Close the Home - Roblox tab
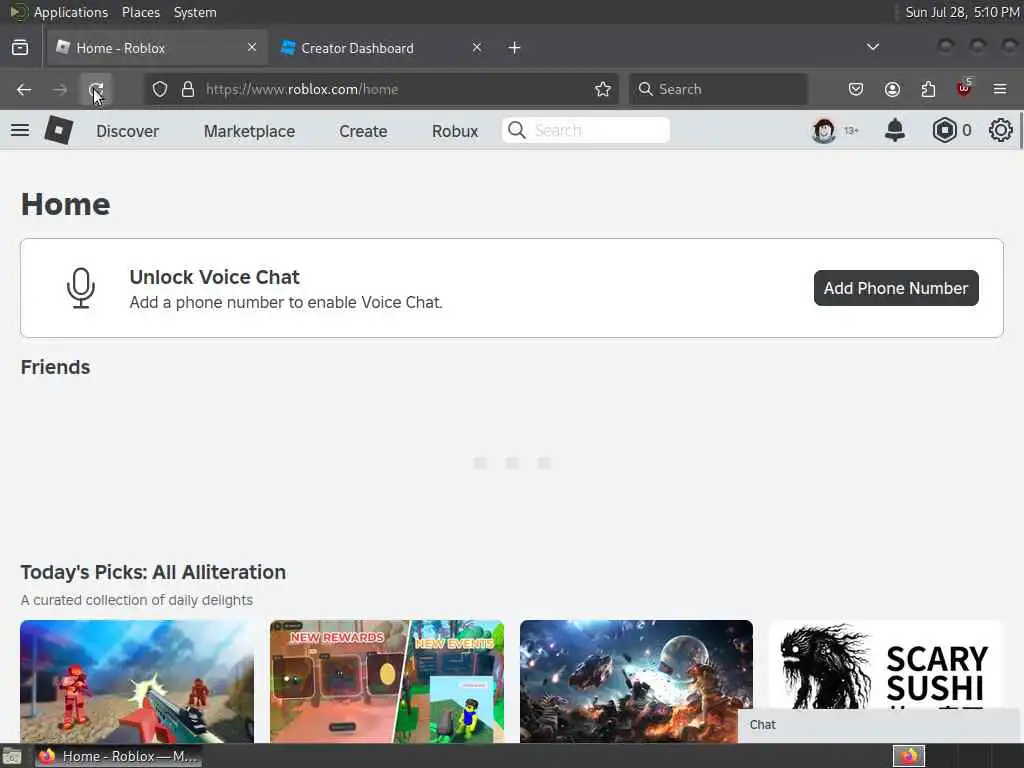Screen dimensions: 1024x768 [x=252, y=48]
